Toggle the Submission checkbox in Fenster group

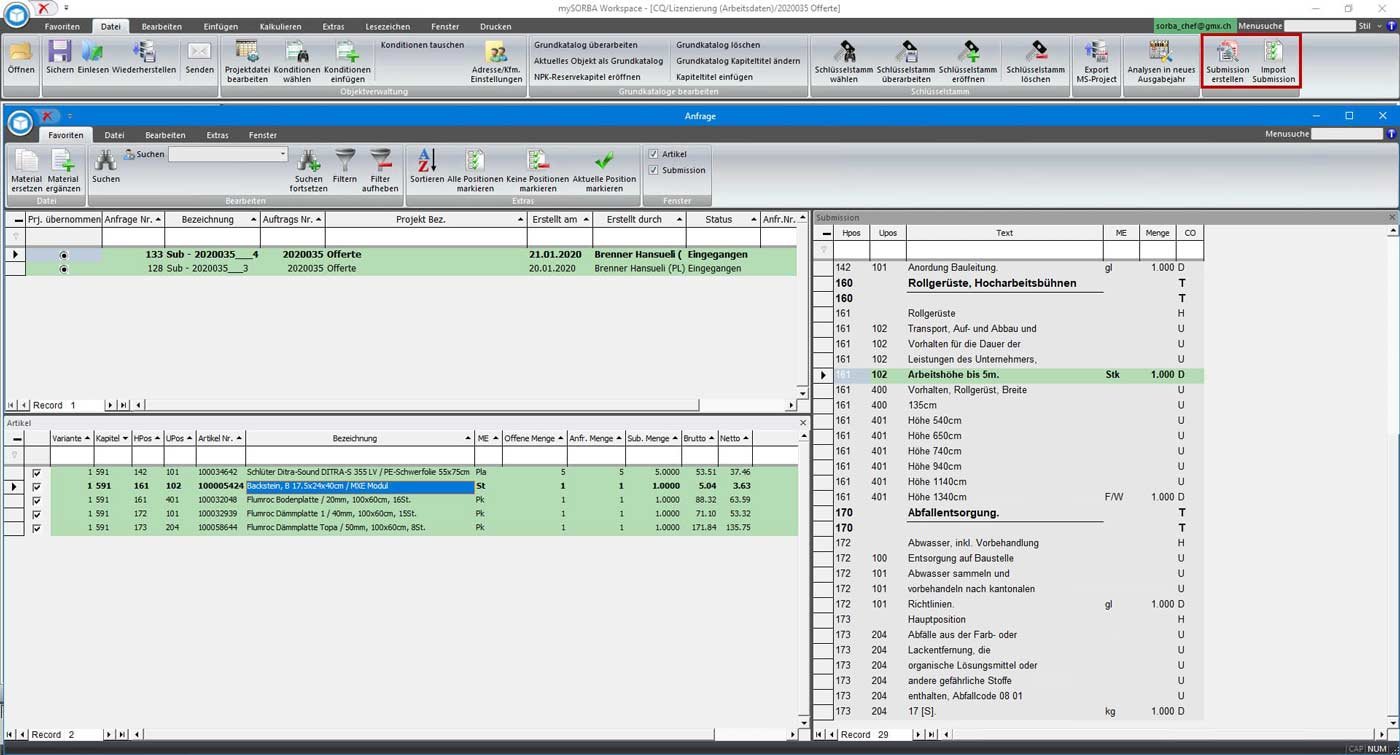pos(653,170)
